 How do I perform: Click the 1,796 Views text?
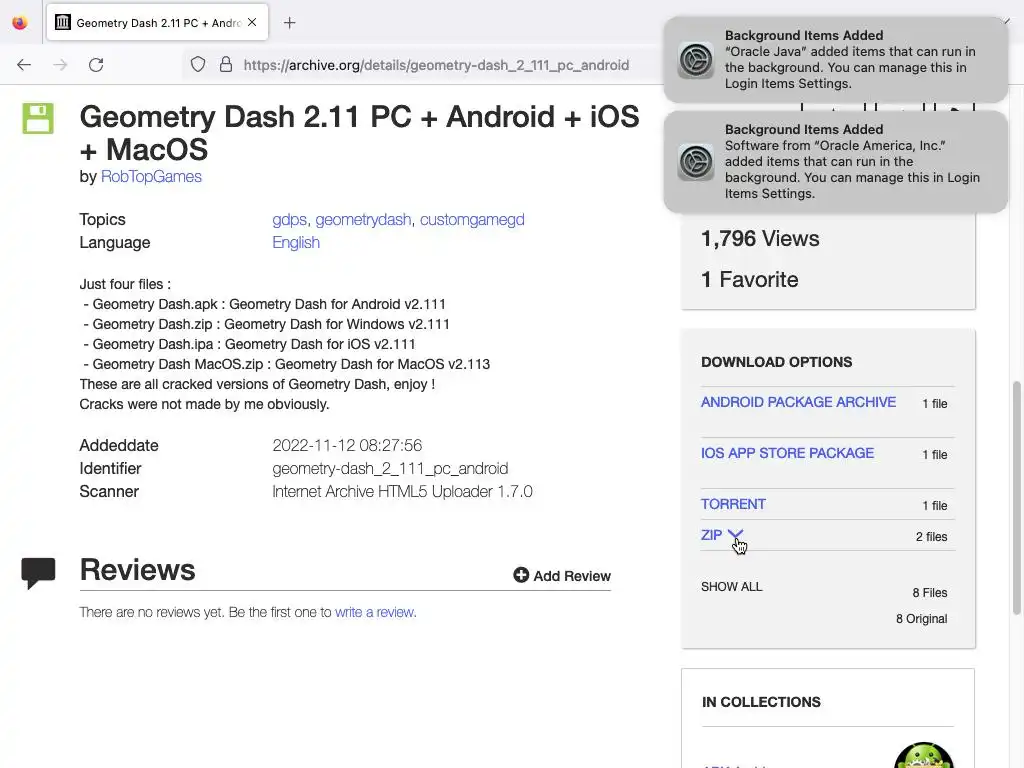(760, 238)
